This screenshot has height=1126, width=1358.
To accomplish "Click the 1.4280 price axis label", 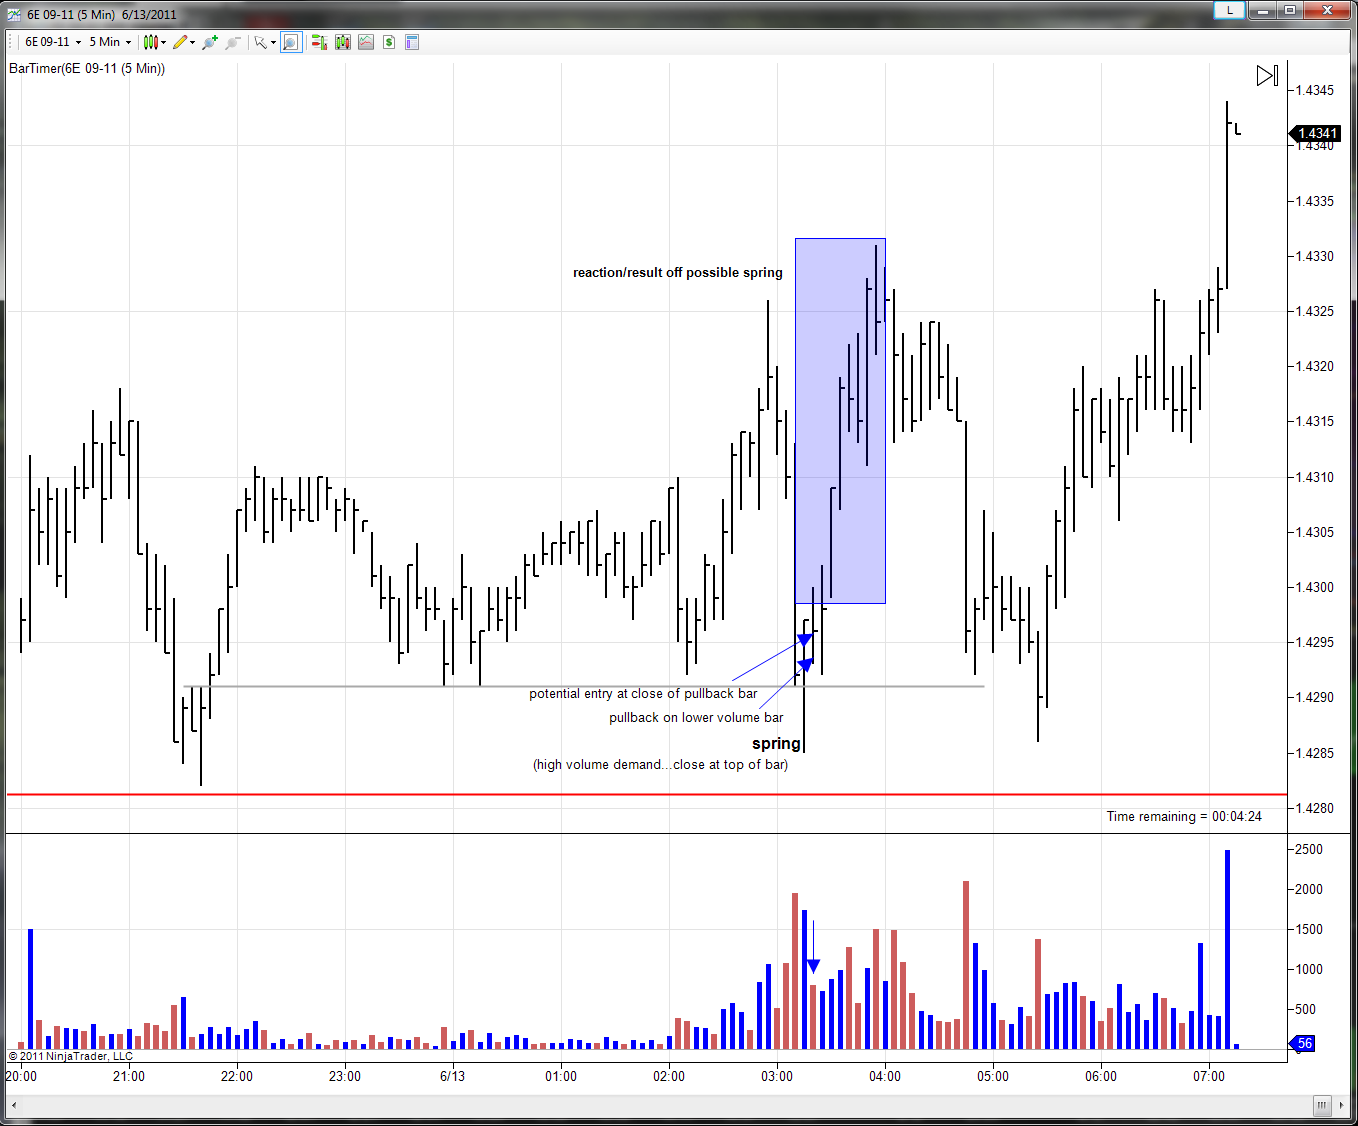I will (1314, 808).
